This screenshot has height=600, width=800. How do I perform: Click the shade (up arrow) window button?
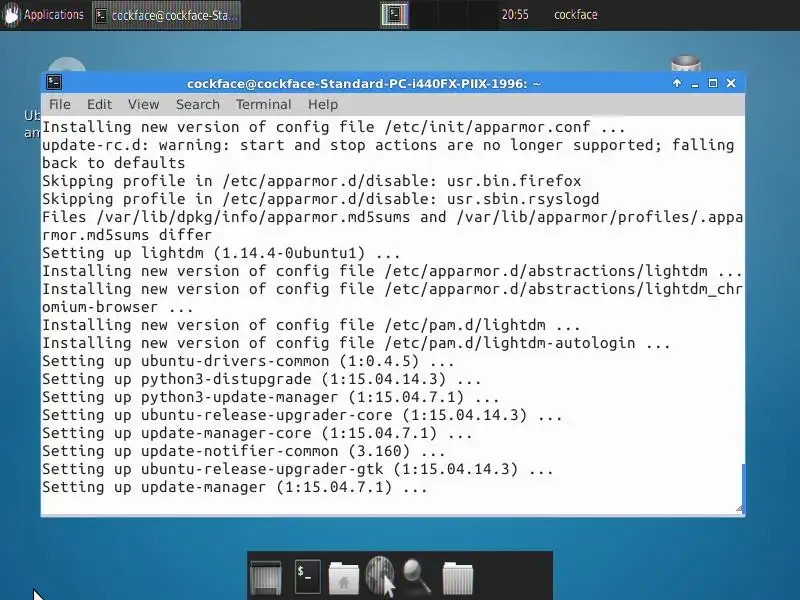[677, 83]
